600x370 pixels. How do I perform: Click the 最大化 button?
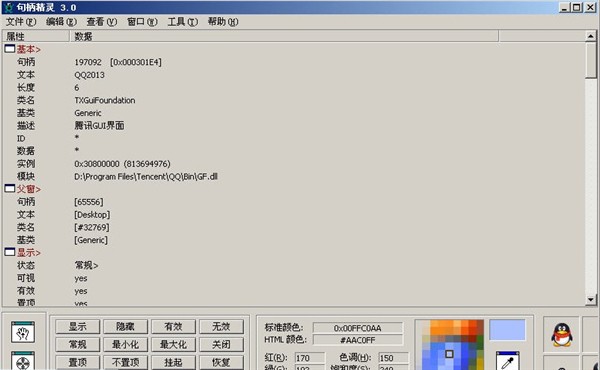click(173, 344)
